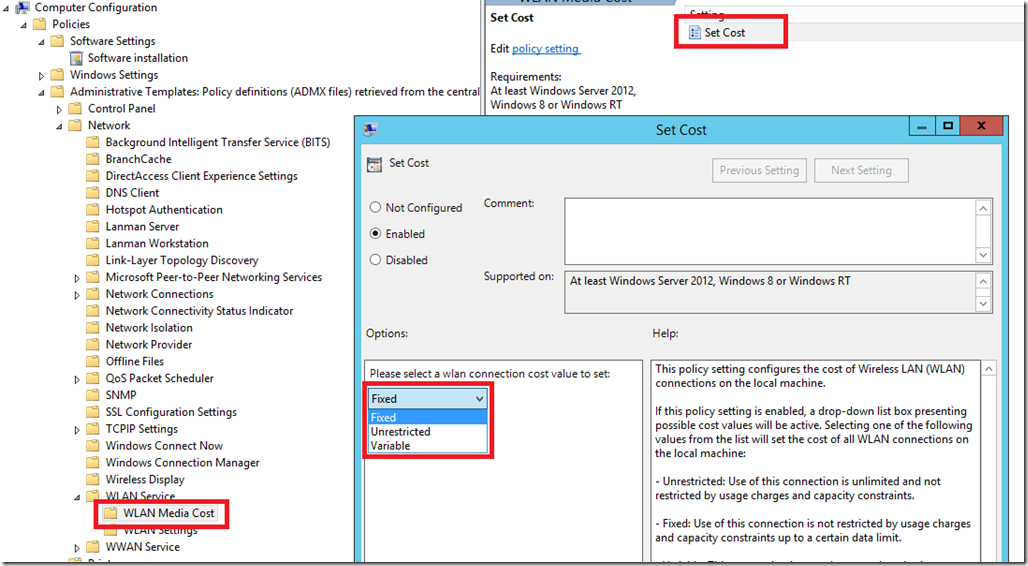Click the WLAN Media Cost folder icon
The width and height of the screenshot is (1028, 566).
click(x=111, y=513)
